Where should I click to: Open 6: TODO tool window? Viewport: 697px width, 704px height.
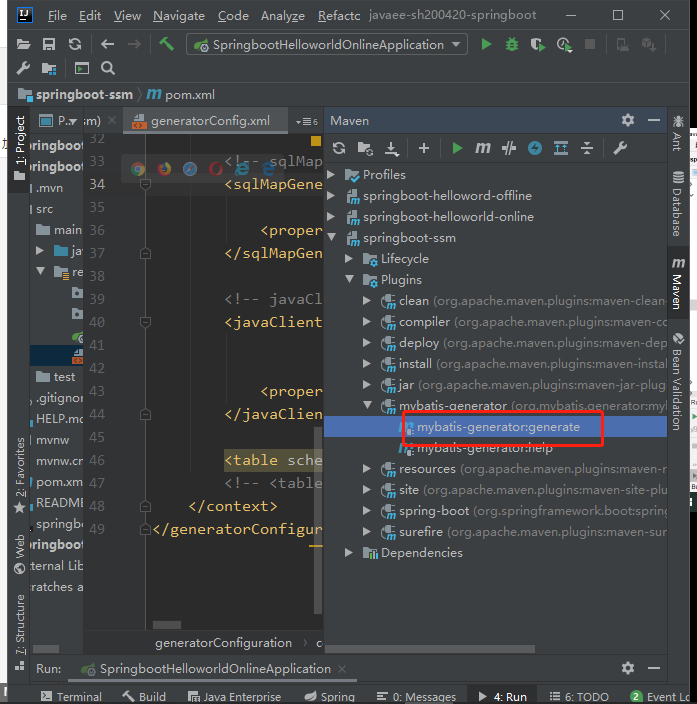[579, 697]
